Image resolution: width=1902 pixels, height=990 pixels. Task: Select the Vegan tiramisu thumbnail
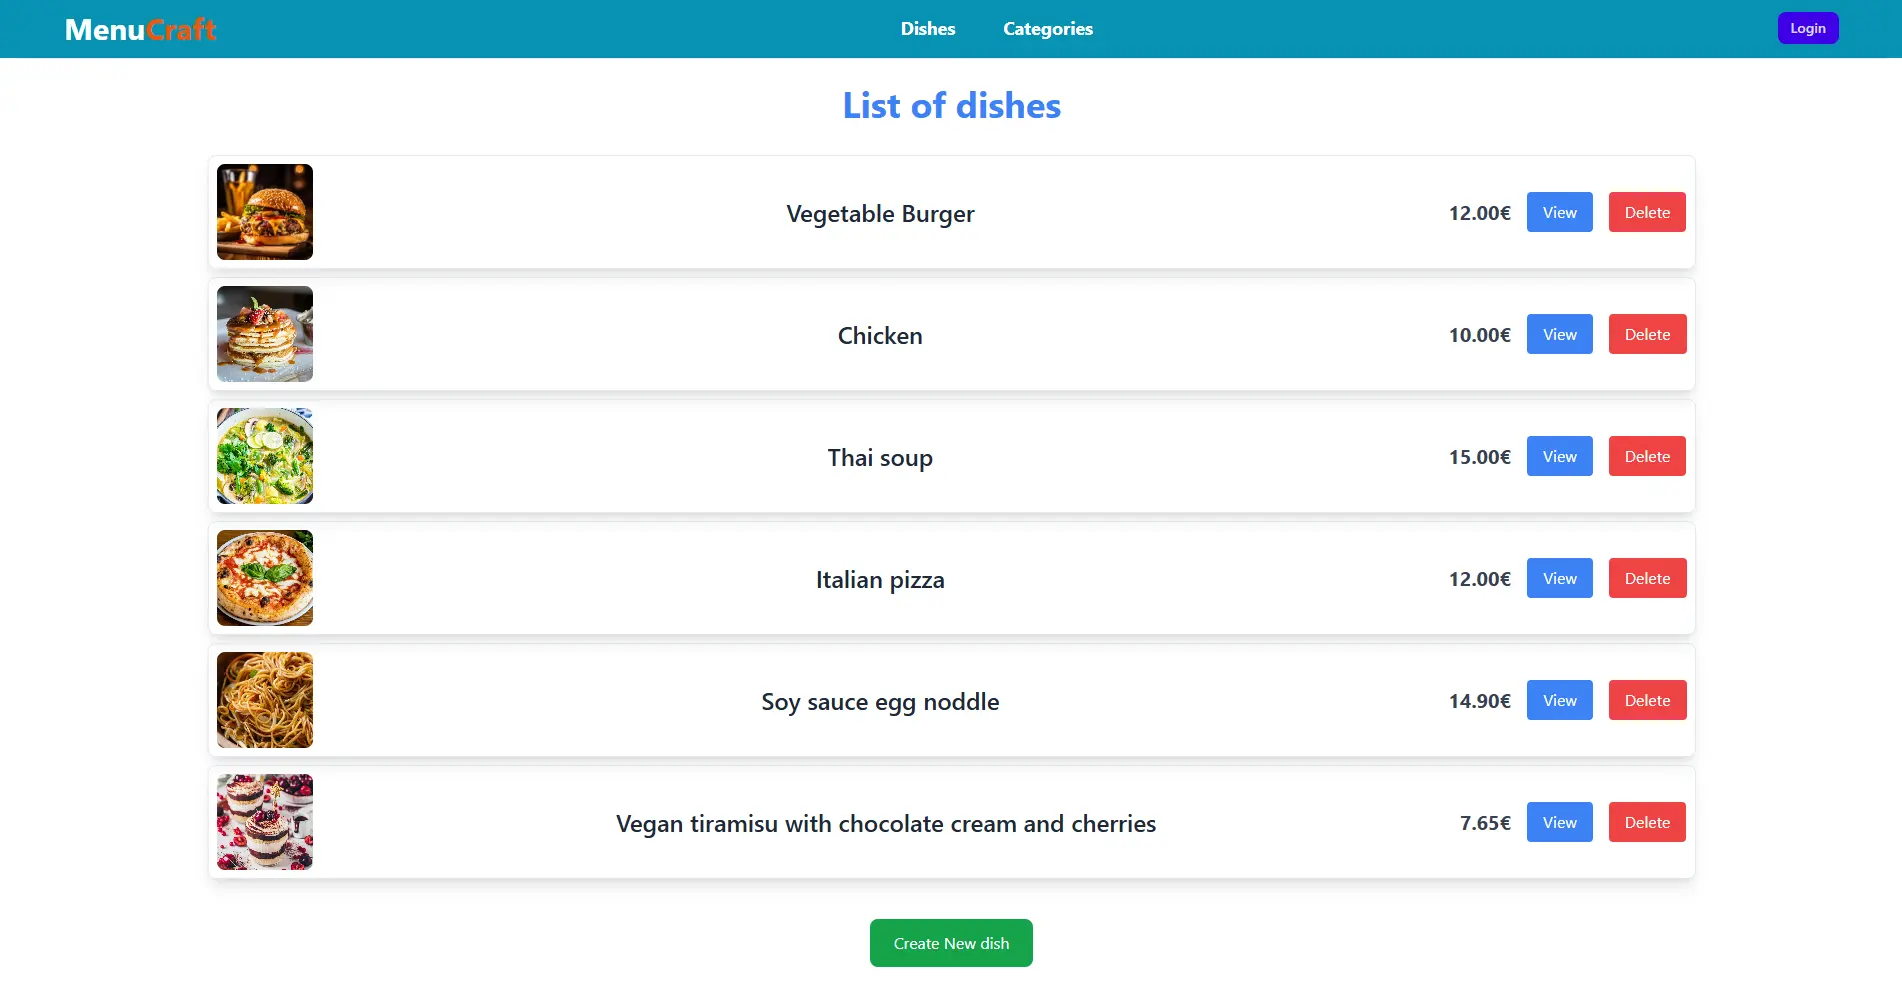[265, 822]
